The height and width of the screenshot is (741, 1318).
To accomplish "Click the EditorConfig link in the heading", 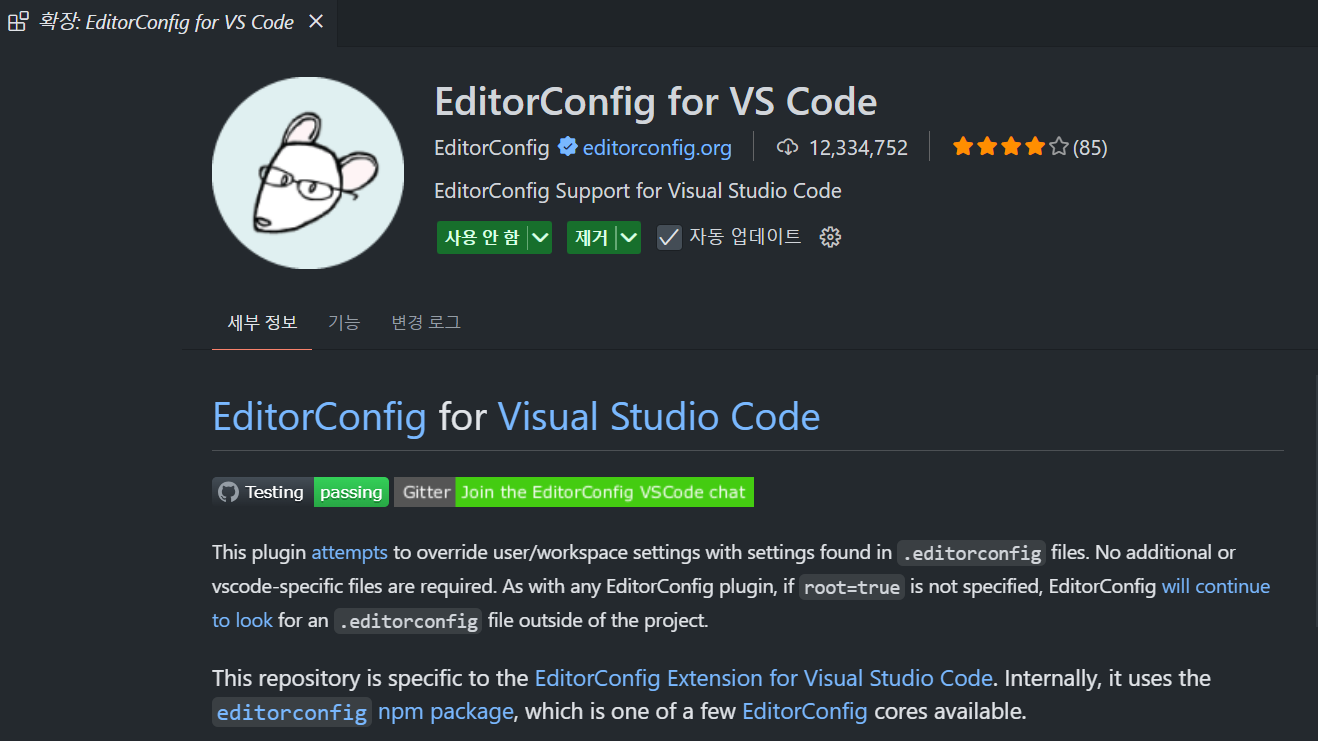I will coord(319,416).
